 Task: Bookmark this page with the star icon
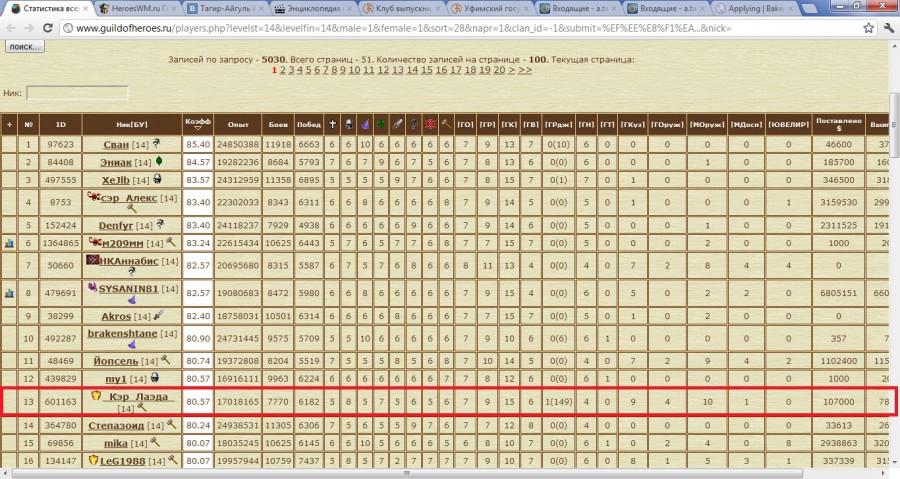tap(868, 28)
